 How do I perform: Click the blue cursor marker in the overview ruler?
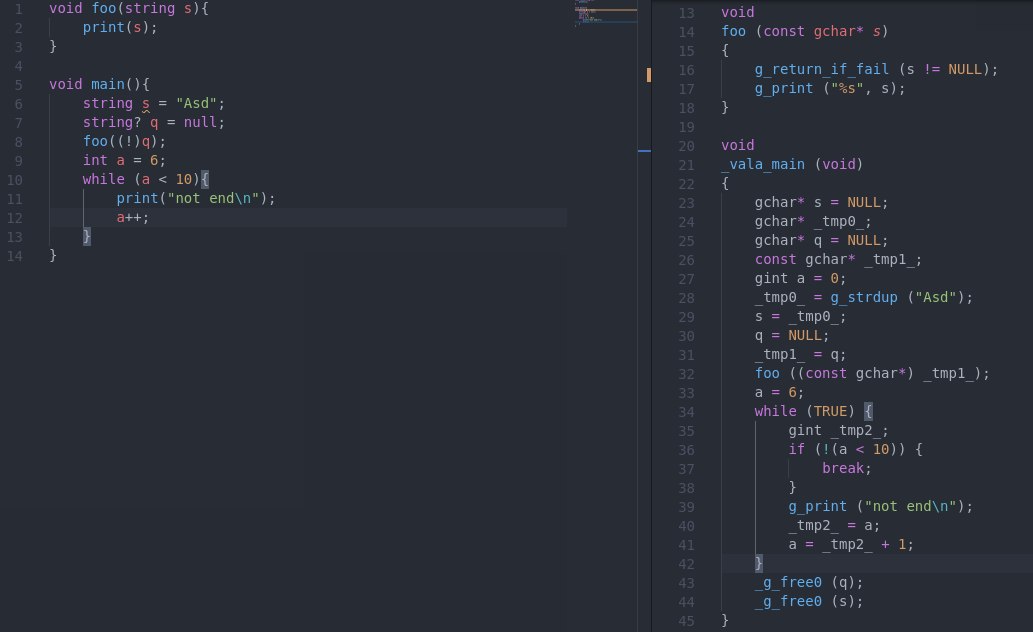tap(644, 151)
